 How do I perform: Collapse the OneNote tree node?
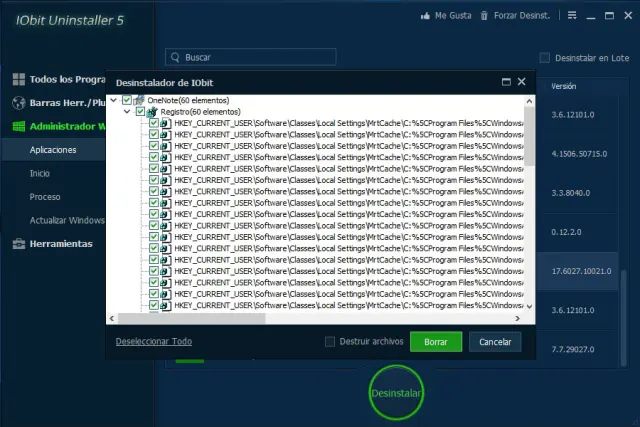point(115,101)
